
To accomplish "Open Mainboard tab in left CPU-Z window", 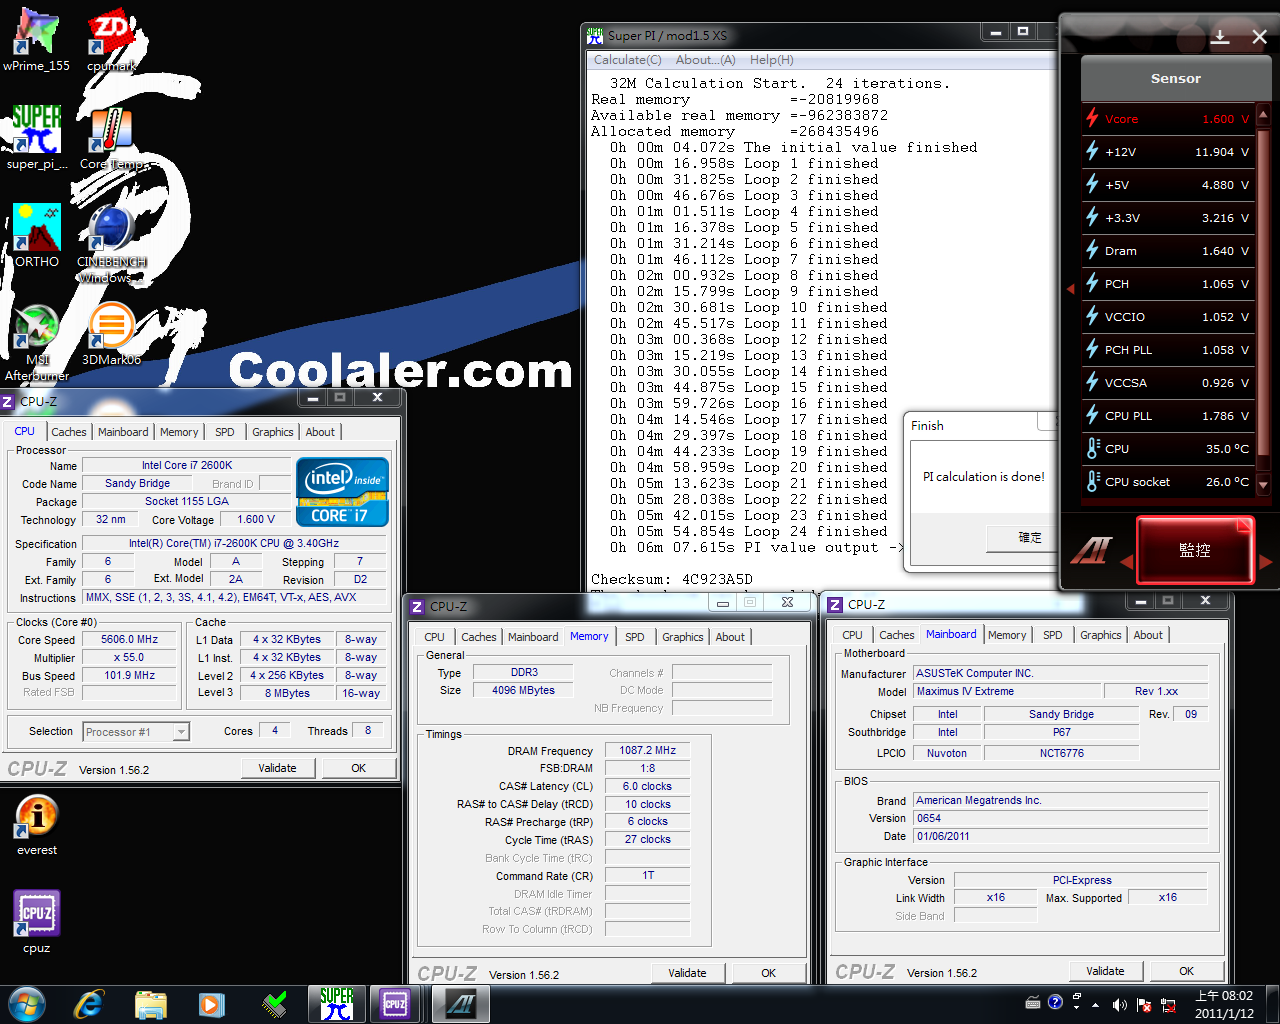I will click(x=123, y=432).
